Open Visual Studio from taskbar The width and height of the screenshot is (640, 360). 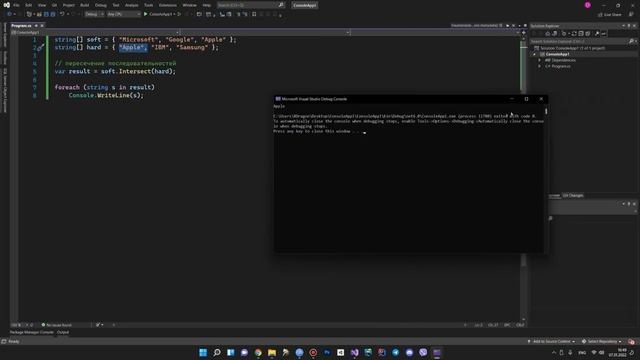[x=354, y=353]
